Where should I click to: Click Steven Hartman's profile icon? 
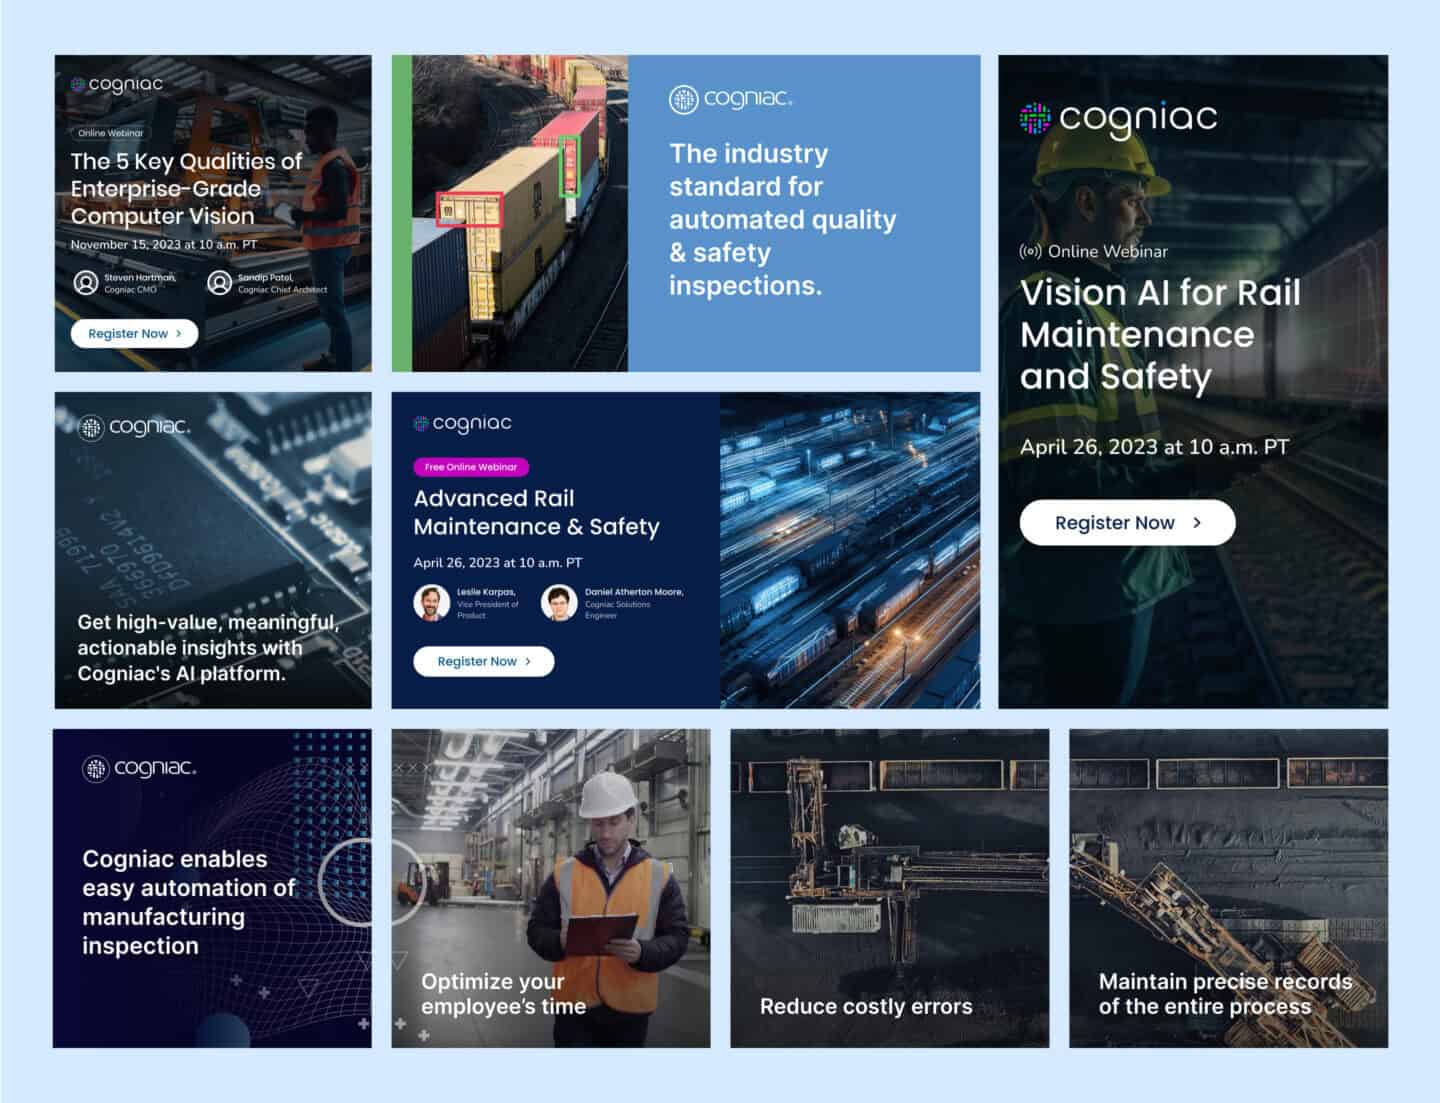point(86,283)
